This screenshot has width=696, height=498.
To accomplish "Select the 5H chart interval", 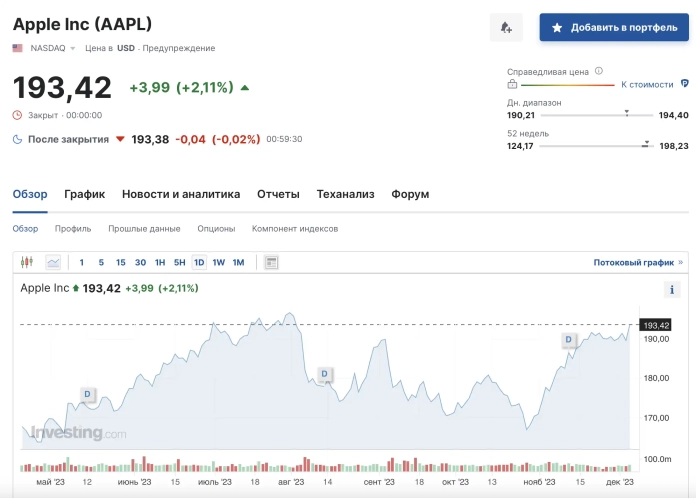I will [x=179, y=262].
